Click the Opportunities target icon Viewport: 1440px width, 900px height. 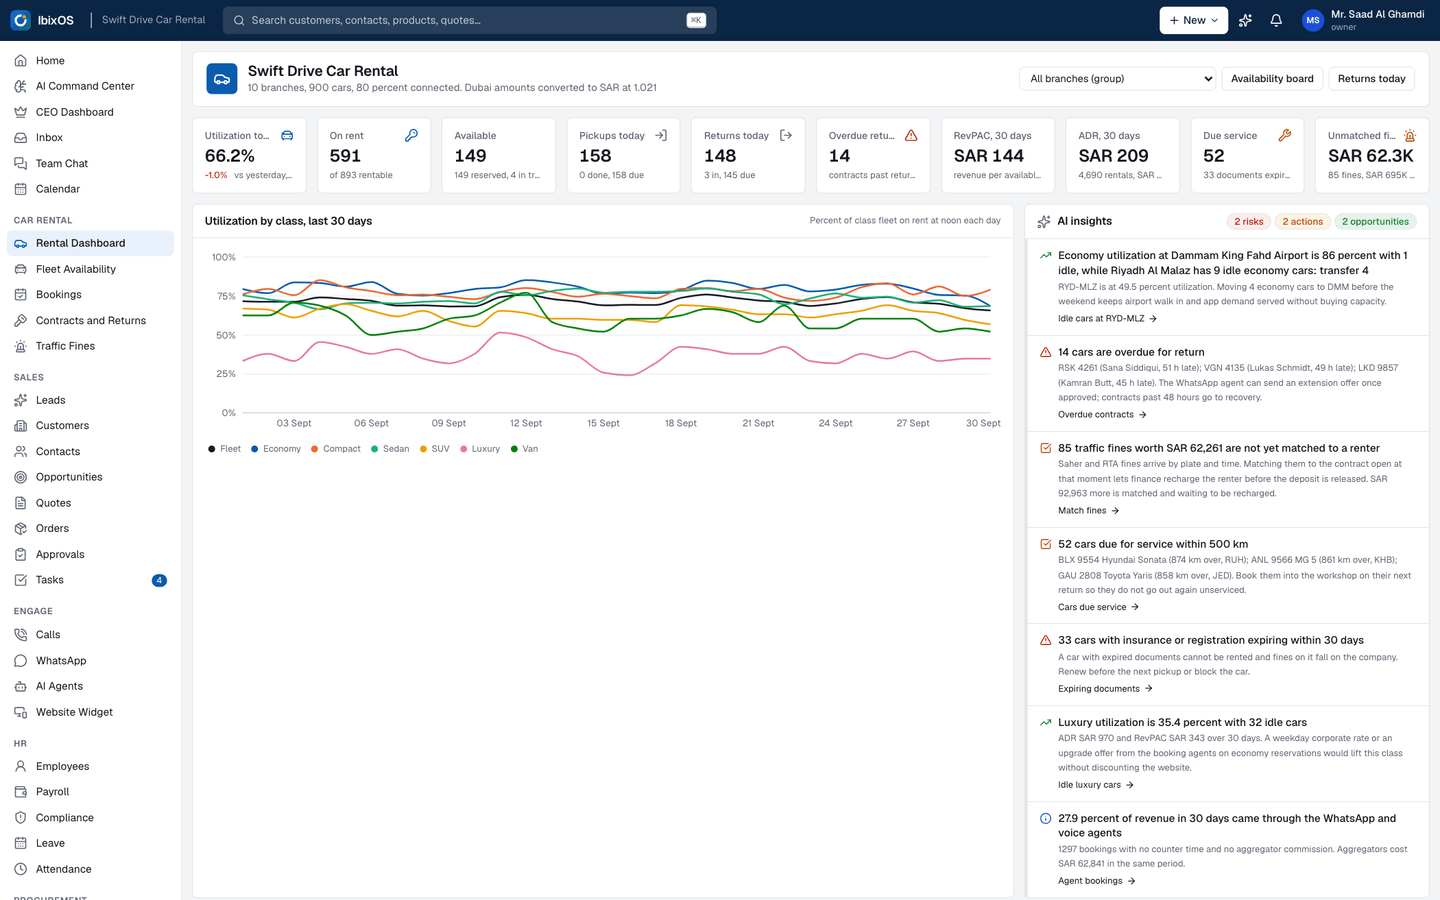click(20, 477)
